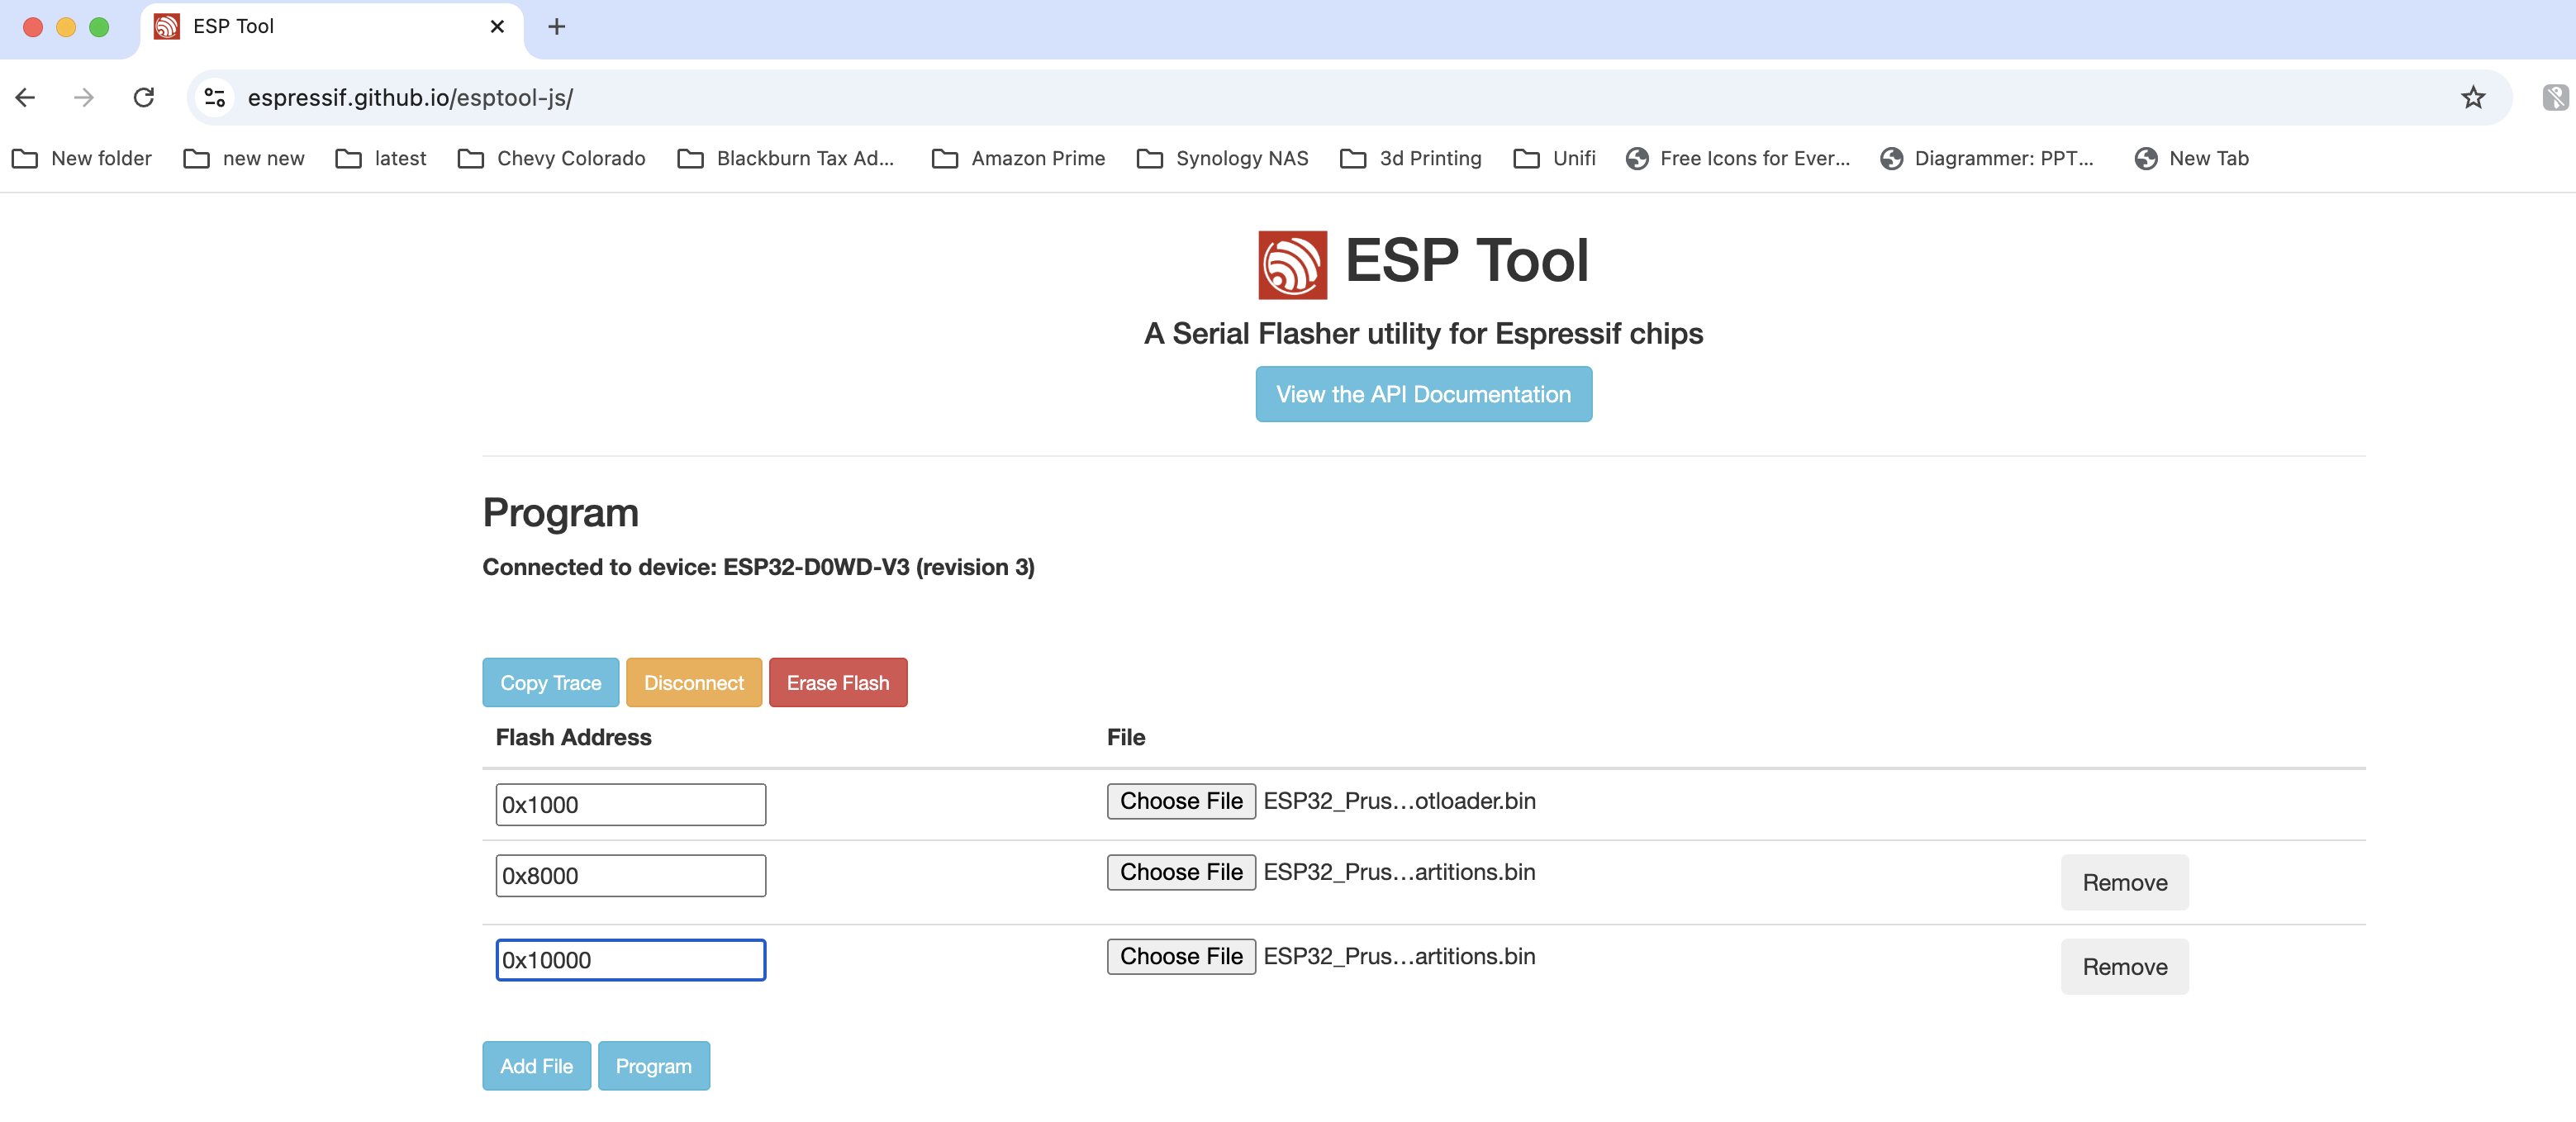
Task: Open the New Tab bookmark
Action: [2190, 158]
